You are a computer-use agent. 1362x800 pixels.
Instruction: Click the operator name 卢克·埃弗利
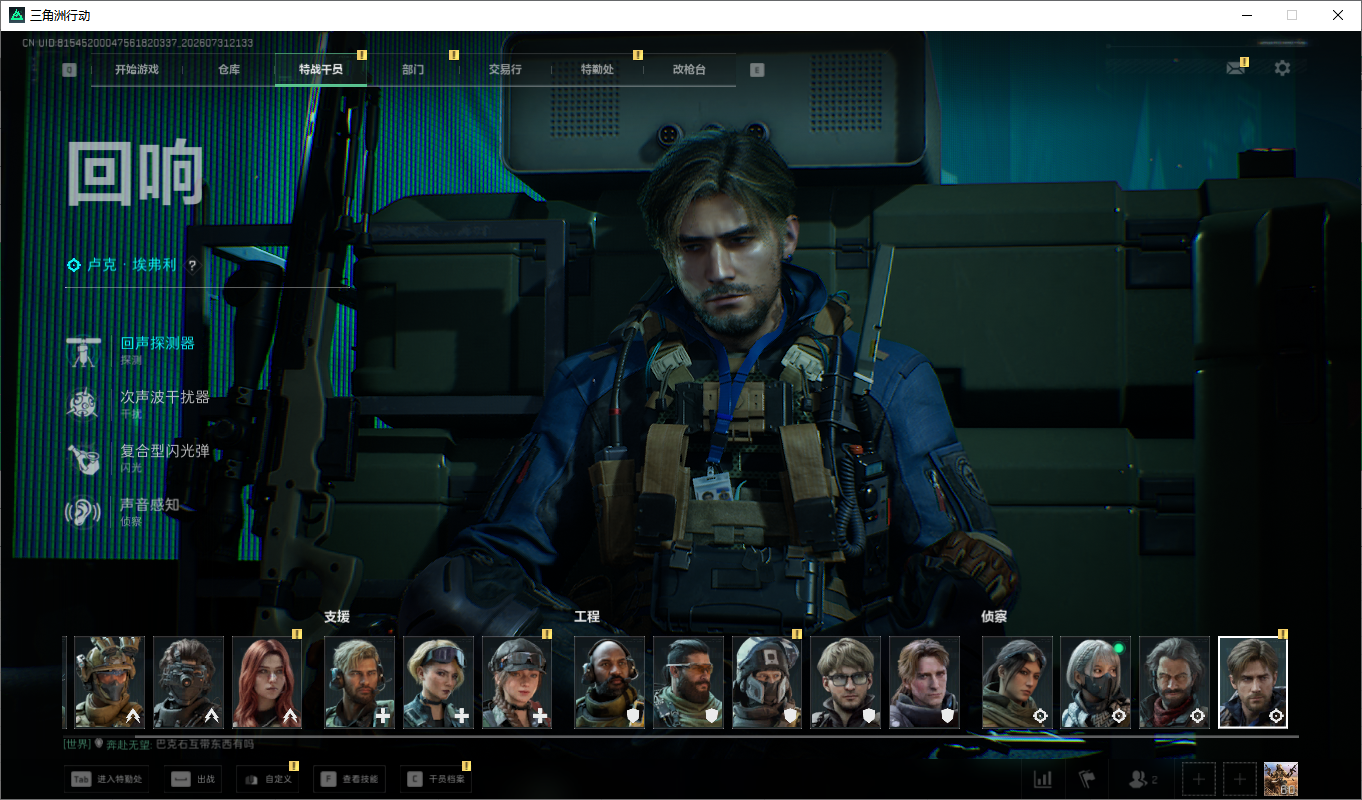click(131, 266)
